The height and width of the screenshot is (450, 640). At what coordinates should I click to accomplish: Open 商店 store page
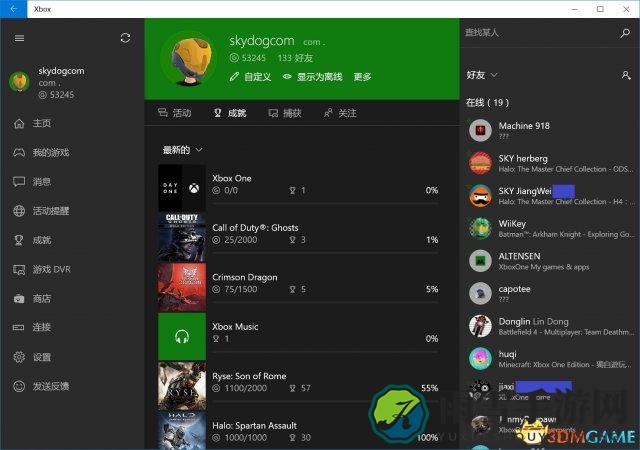(42, 299)
